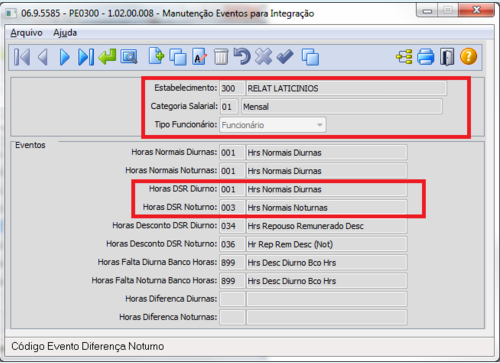Click the cancel X icon
This screenshot has width=500, height=363.
[x=263, y=56]
